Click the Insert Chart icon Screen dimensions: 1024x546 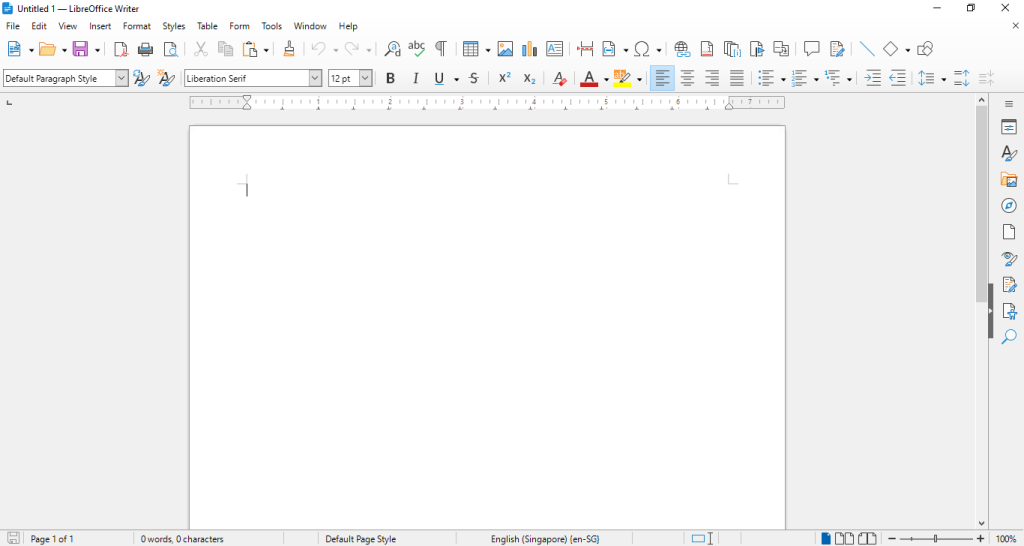530,49
